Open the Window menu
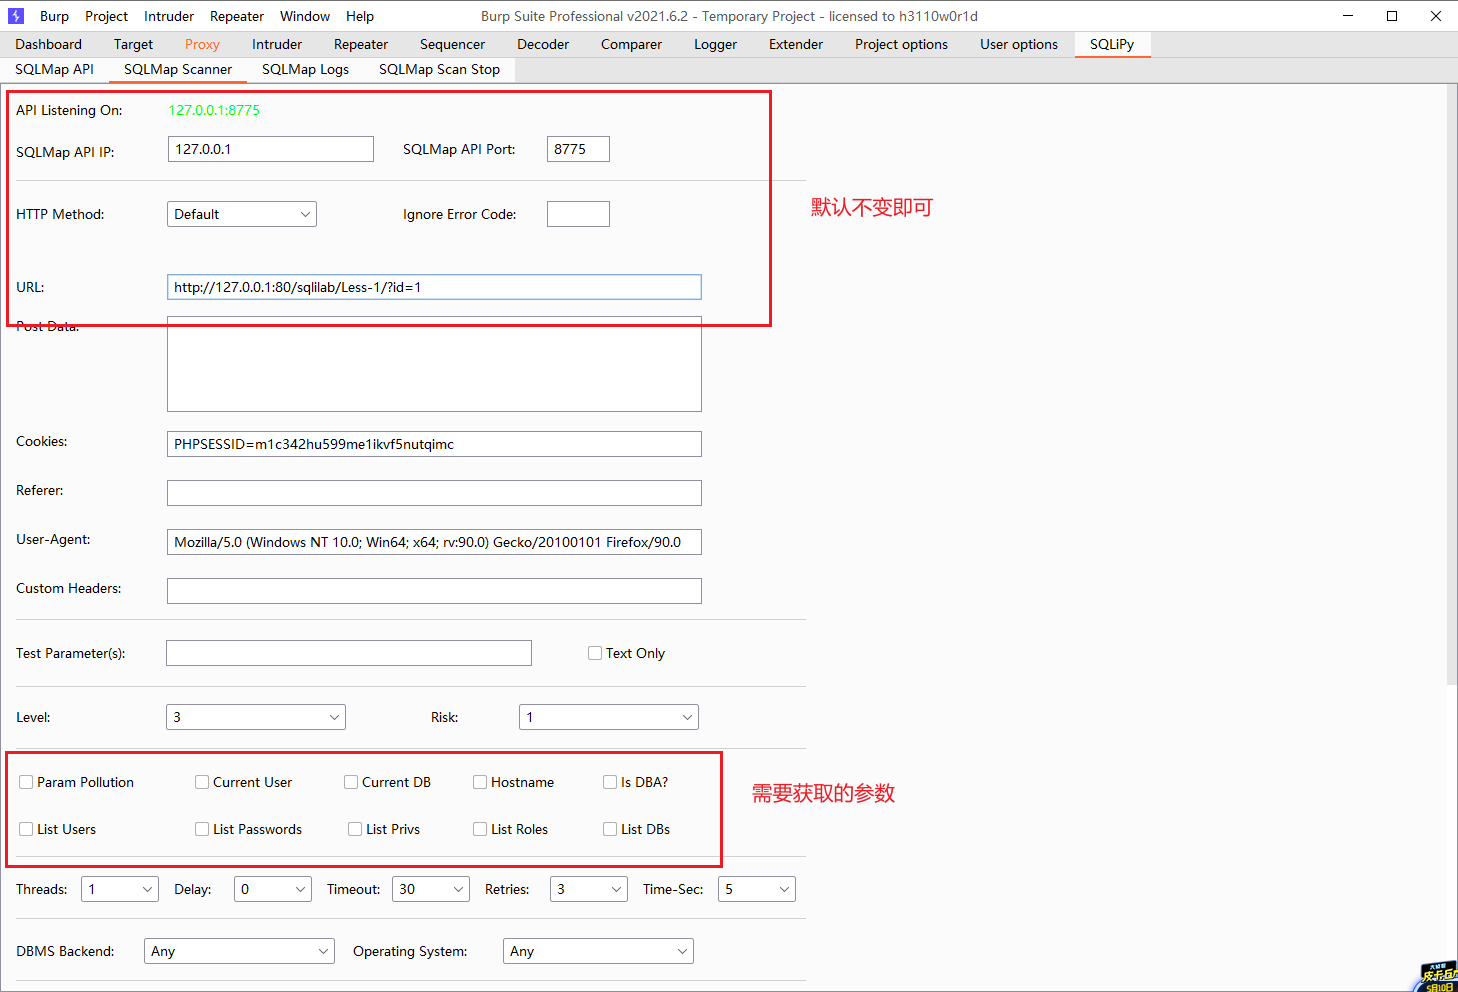 click(305, 16)
